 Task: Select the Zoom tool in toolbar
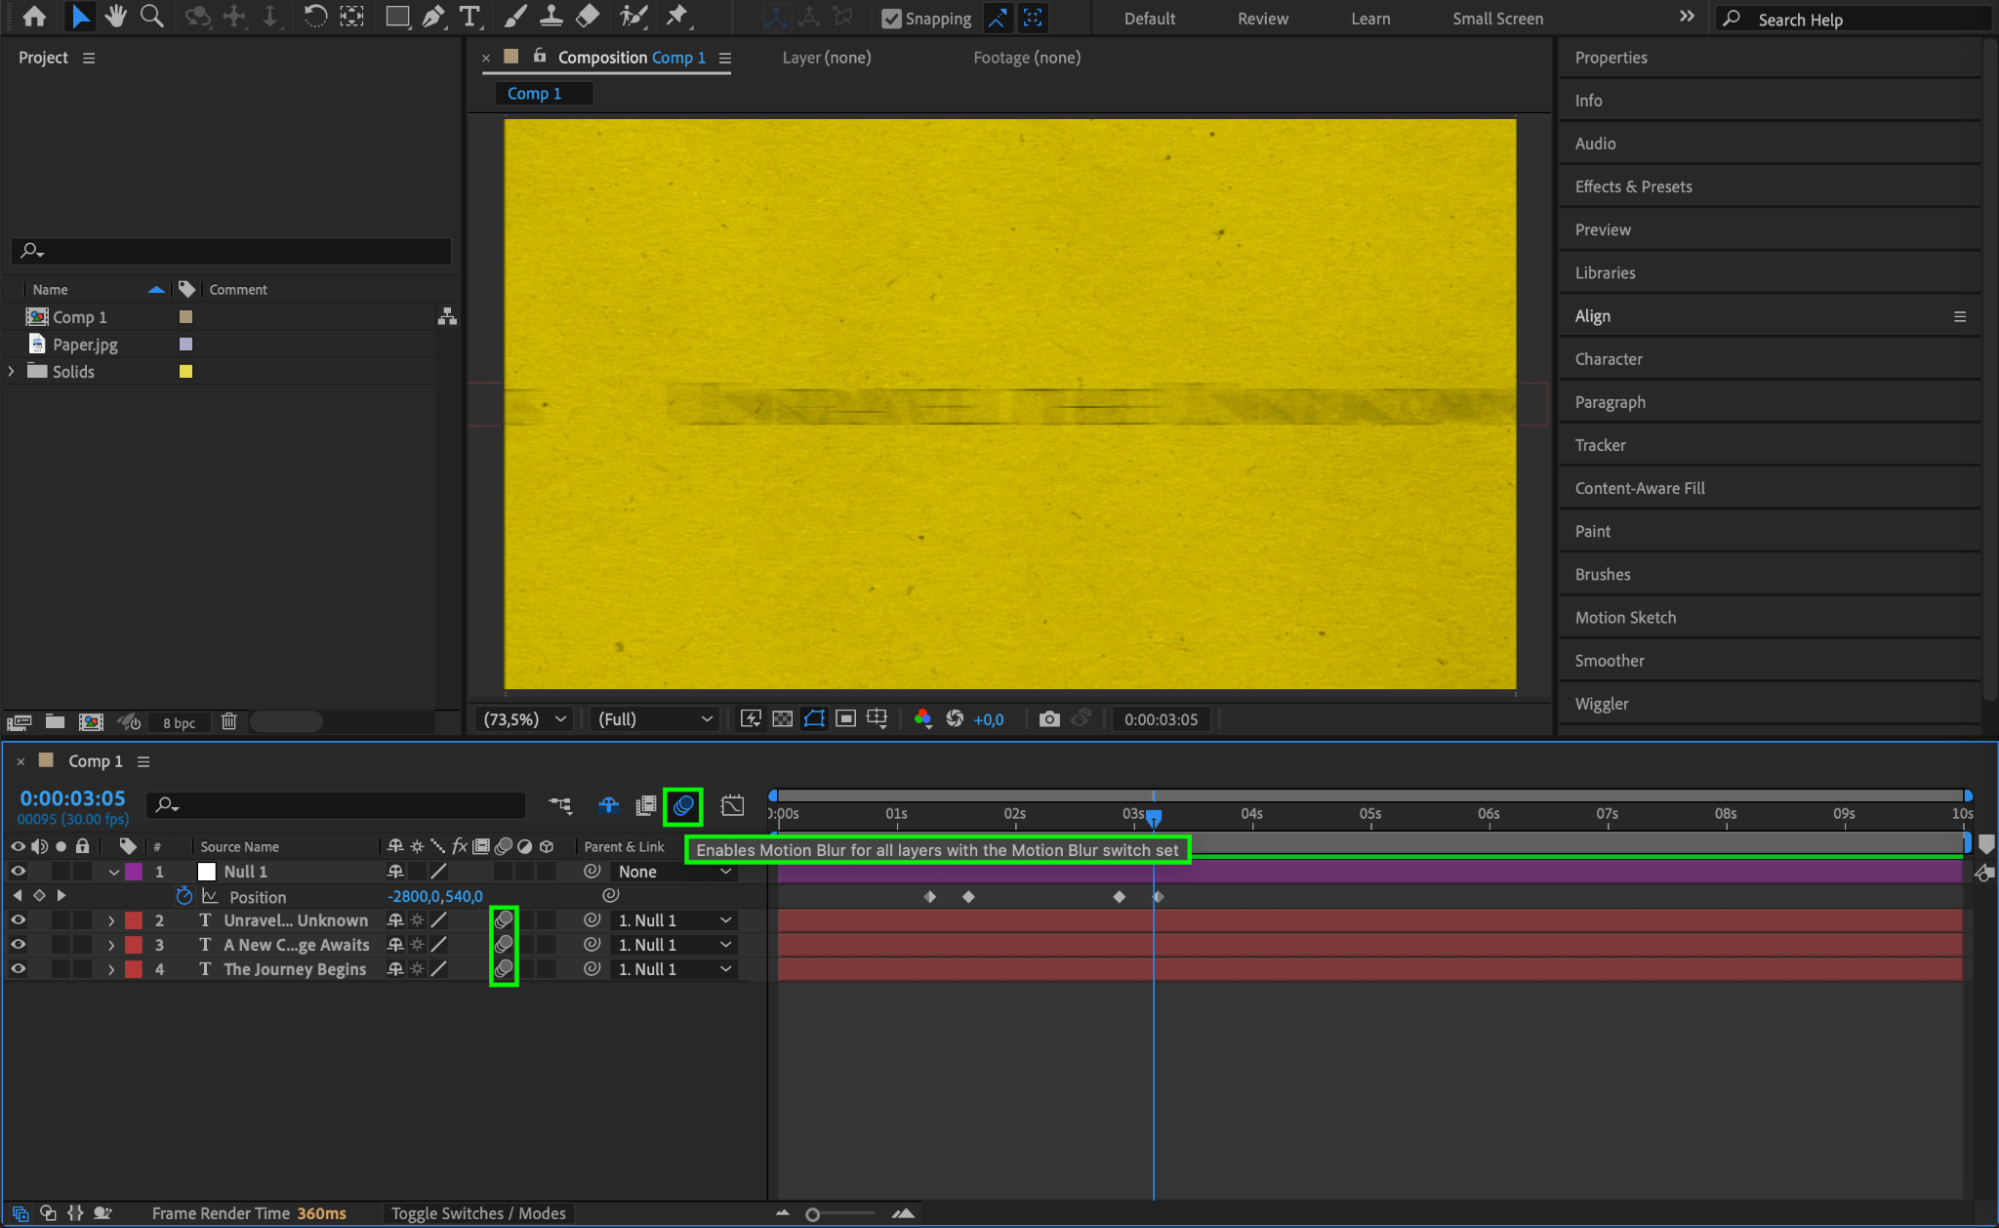152,16
